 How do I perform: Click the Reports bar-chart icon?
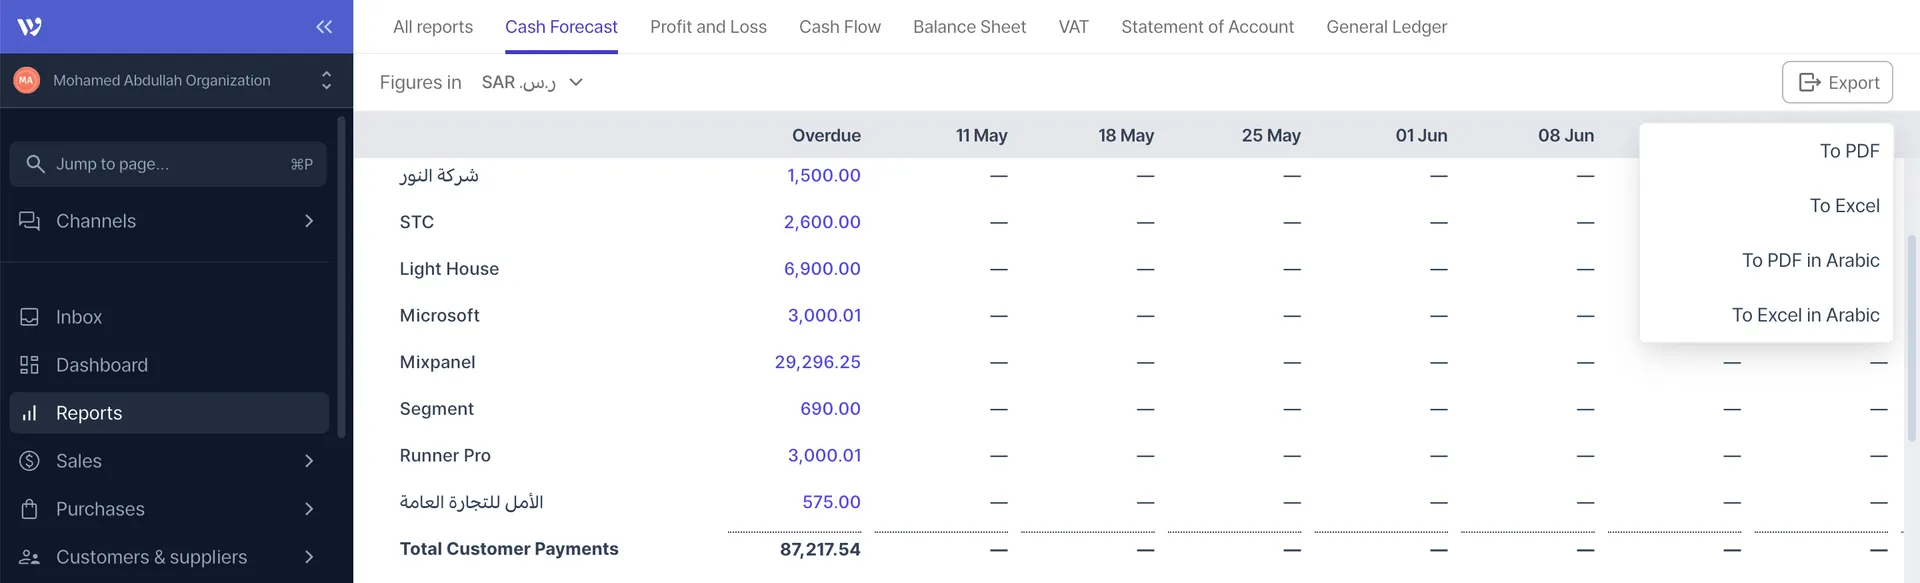[x=31, y=412]
